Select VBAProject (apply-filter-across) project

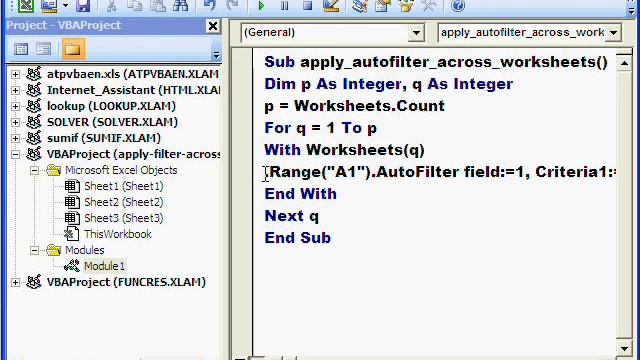click(133, 154)
